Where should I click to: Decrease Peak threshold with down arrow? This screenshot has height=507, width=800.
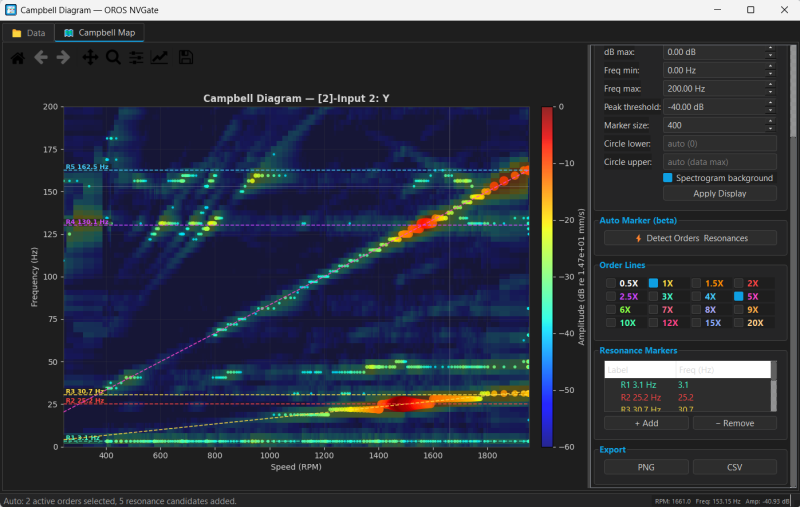coord(770,110)
